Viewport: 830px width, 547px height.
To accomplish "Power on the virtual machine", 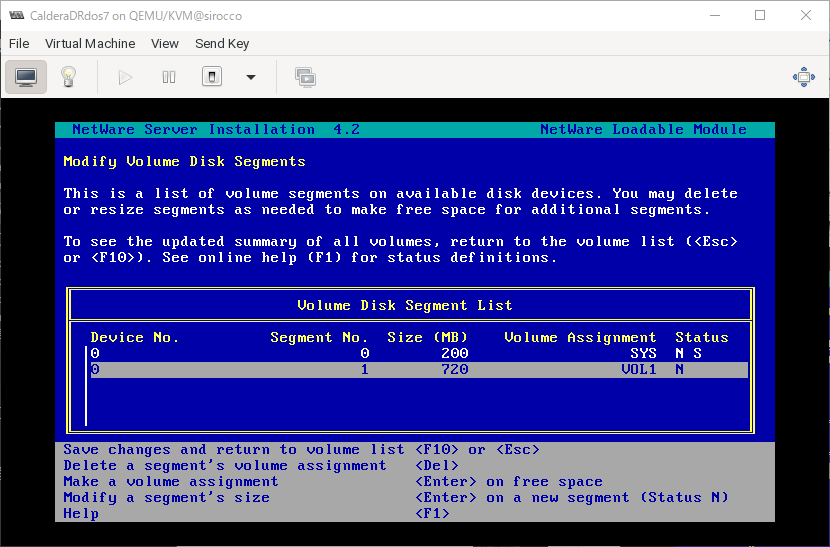I will pyautogui.click(x=125, y=78).
